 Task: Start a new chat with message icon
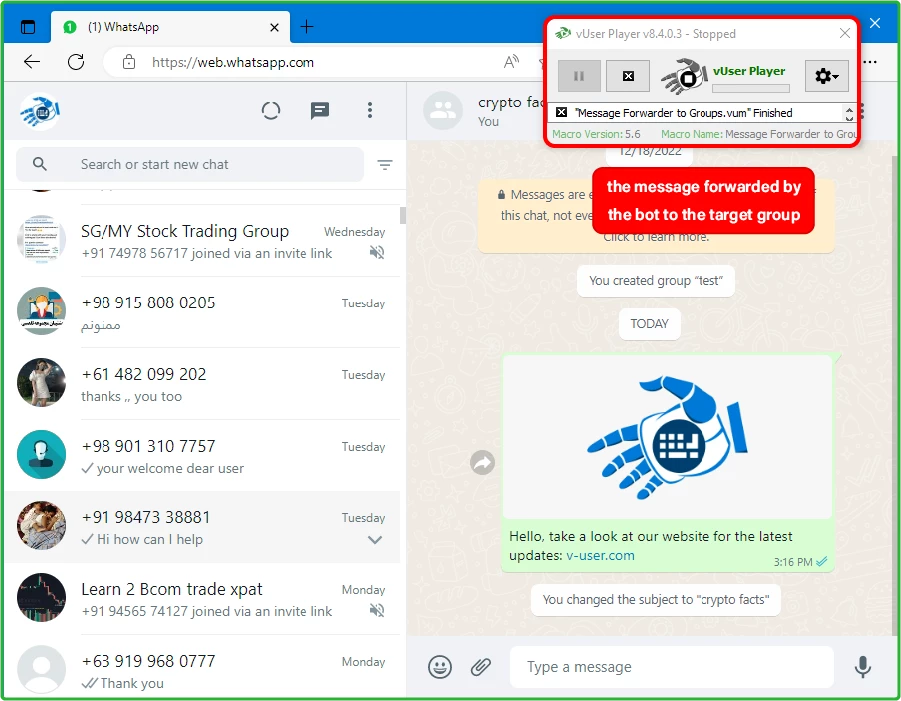point(319,110)
